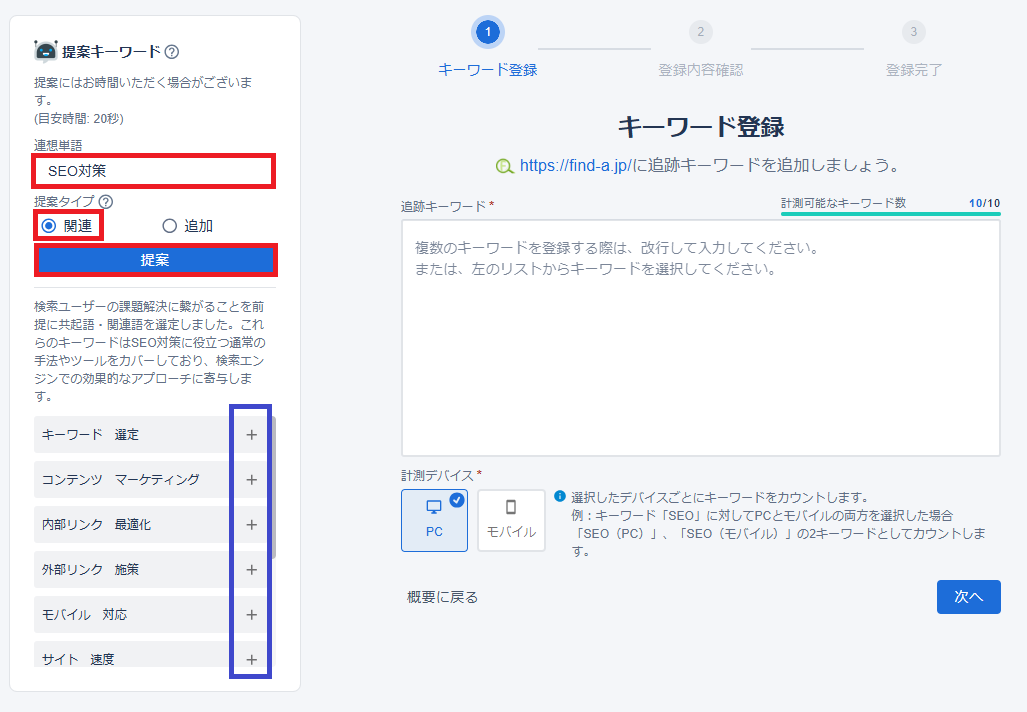Add 外部リンク 施策 with the plus icon
Image resolution: width=1027 pixels, height=712 pixels.
tap(252, 570)
